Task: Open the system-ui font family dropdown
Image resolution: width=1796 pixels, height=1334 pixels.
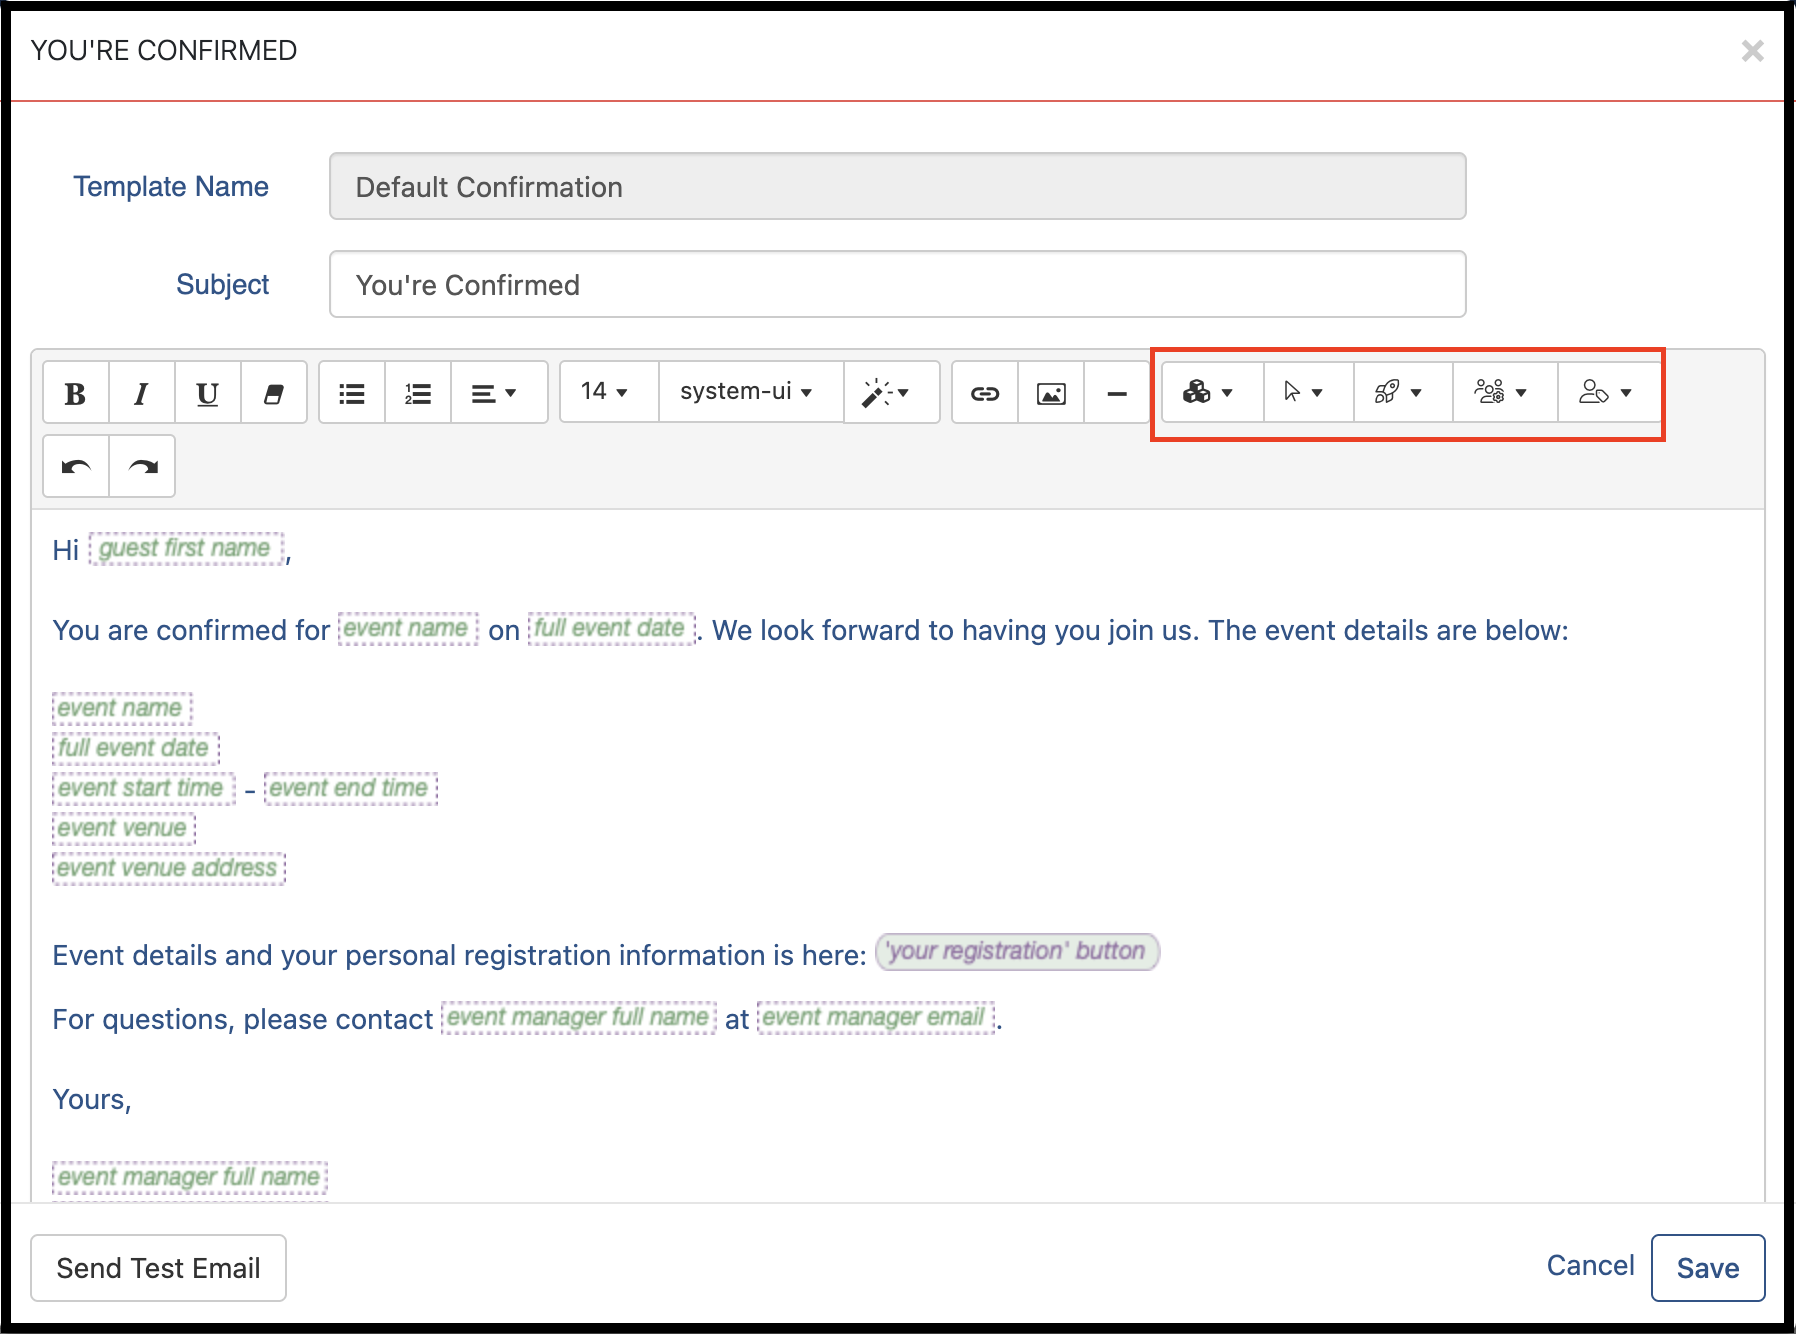Action: click(x=751, y=391)
